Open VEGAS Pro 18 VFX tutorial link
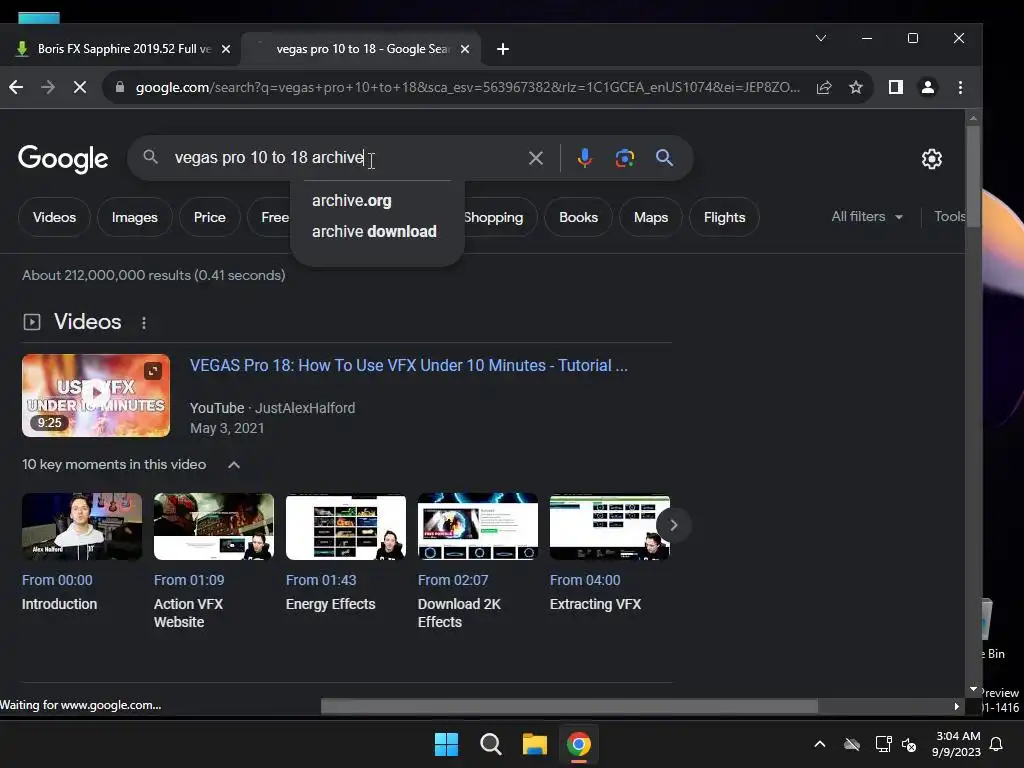Viewport: 1024px width, 768px height. [409, 365]
